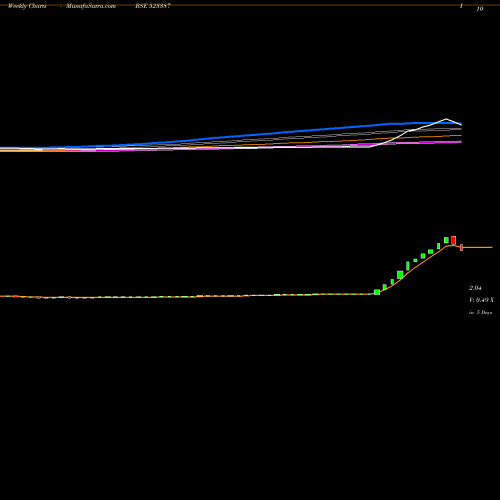The height and width of the screenshot is (500, 500).
Task: Click the MunafaSutra.com label in header
Action: point(91,6)
